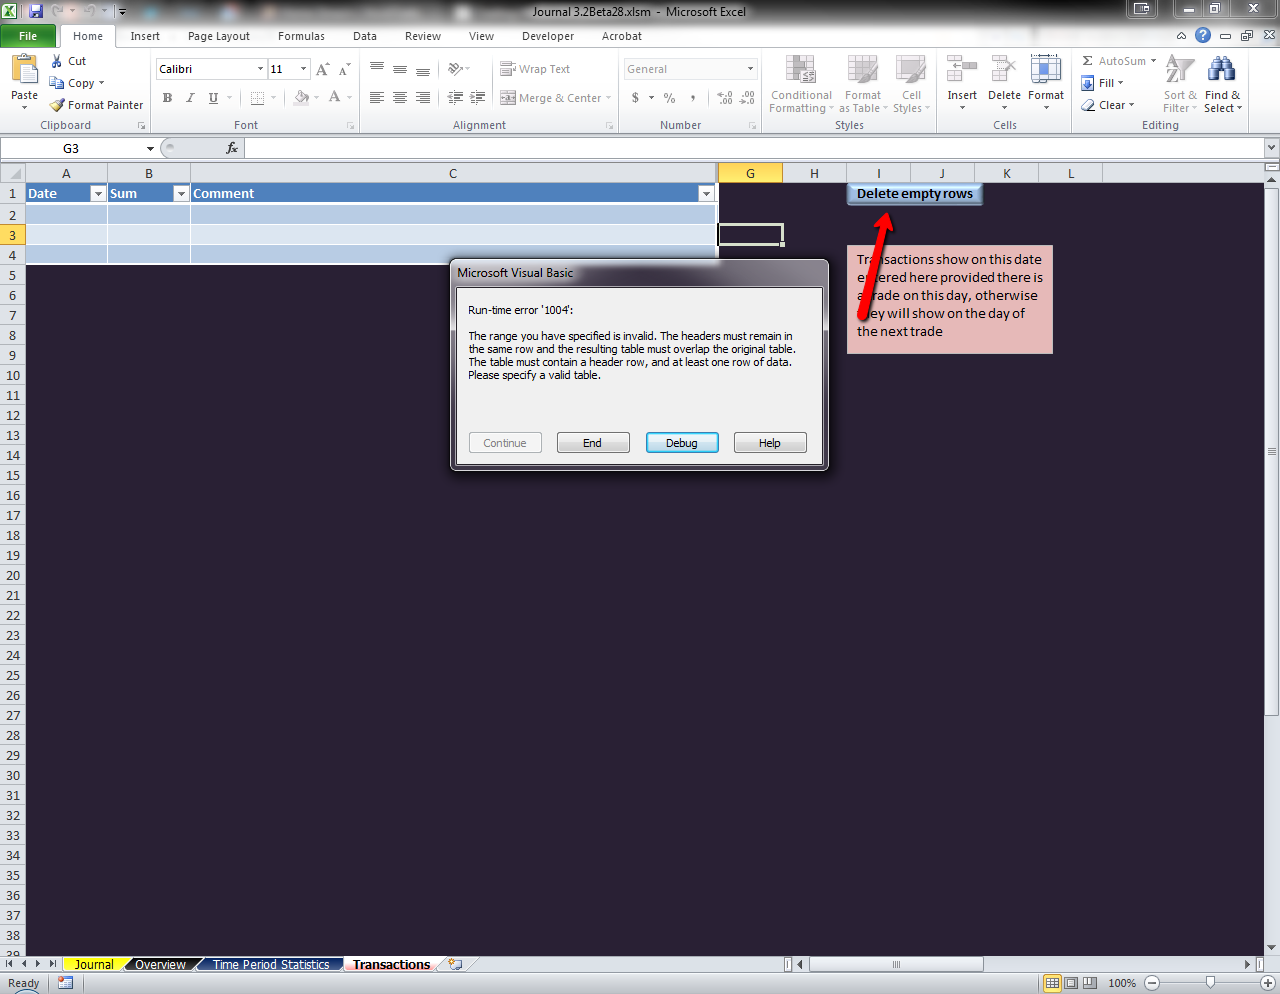Click the formula bar input field

coord(754,148)
